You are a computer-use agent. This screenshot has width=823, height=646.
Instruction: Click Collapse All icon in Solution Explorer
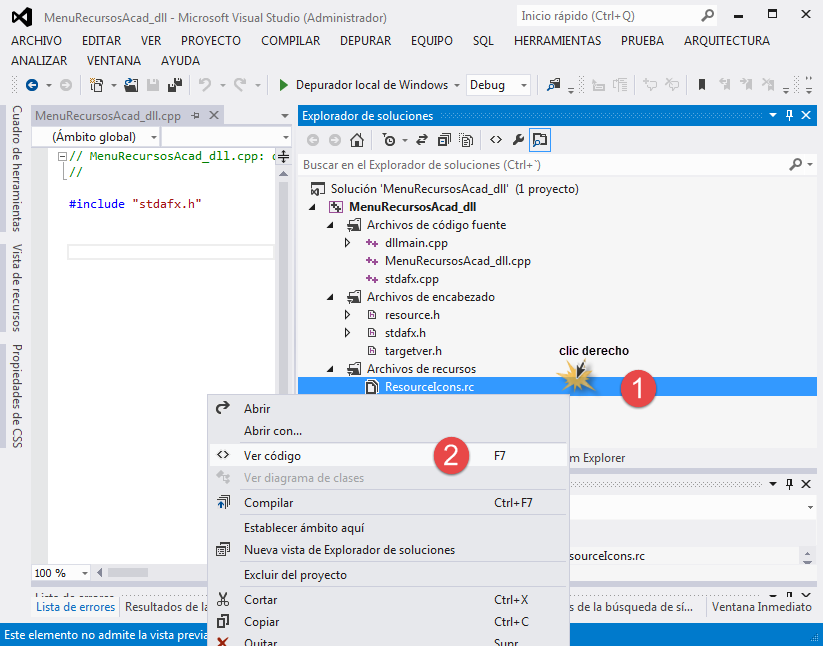point(444,140)
